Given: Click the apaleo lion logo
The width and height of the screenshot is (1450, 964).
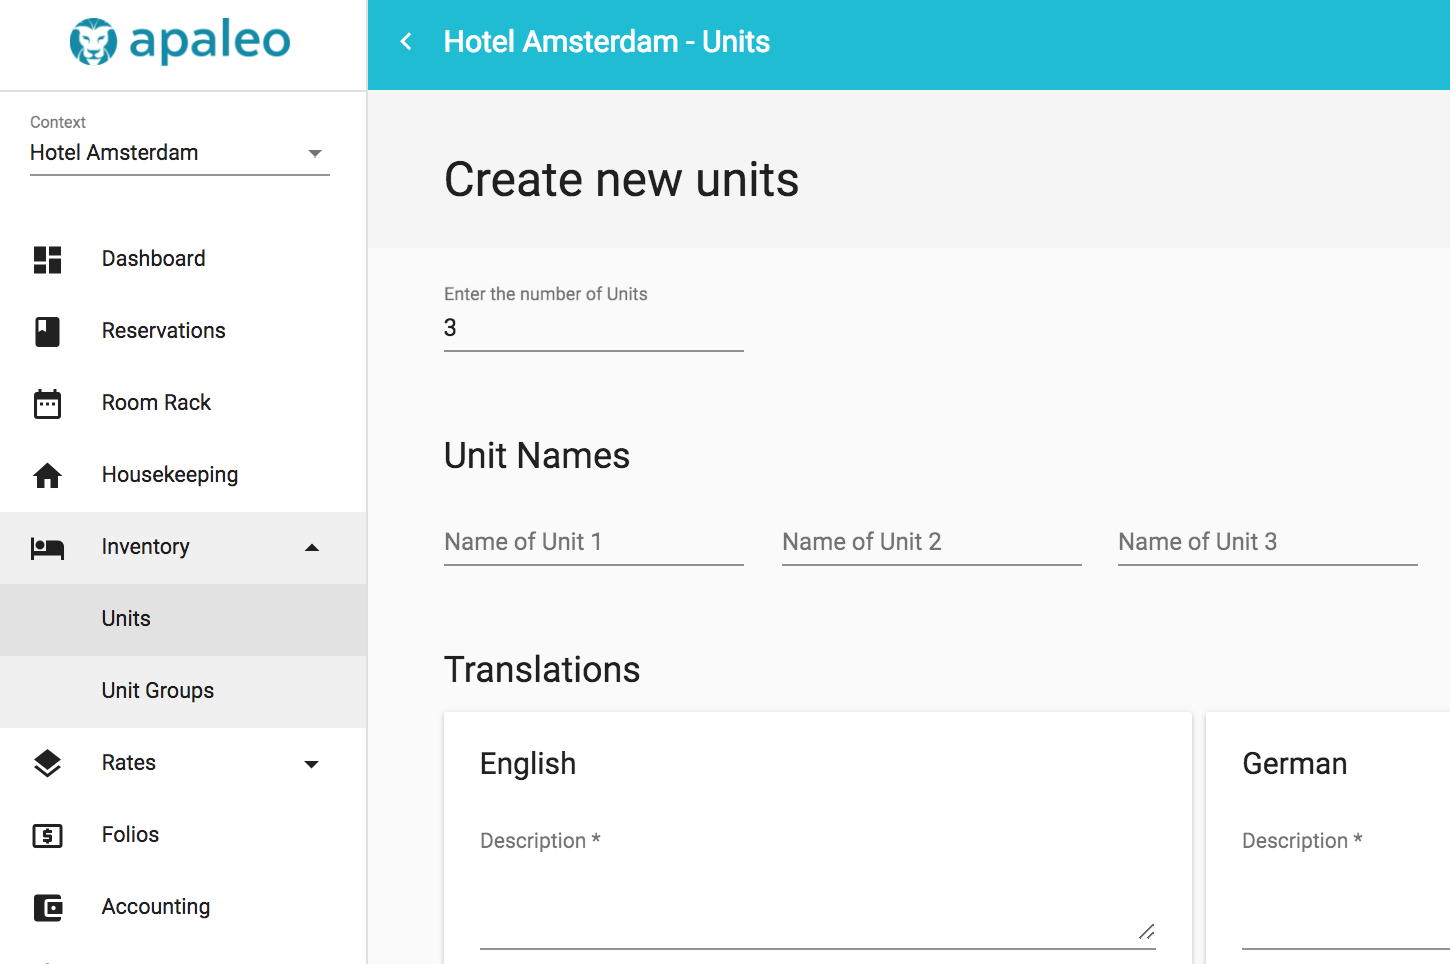Looking at the screenshot, I should 93,42.
